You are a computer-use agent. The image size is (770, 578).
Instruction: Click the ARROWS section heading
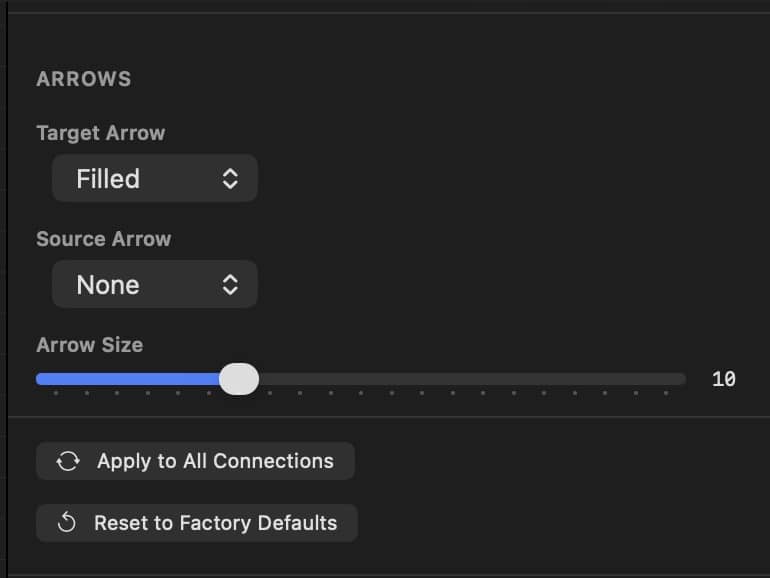(84, 79)
